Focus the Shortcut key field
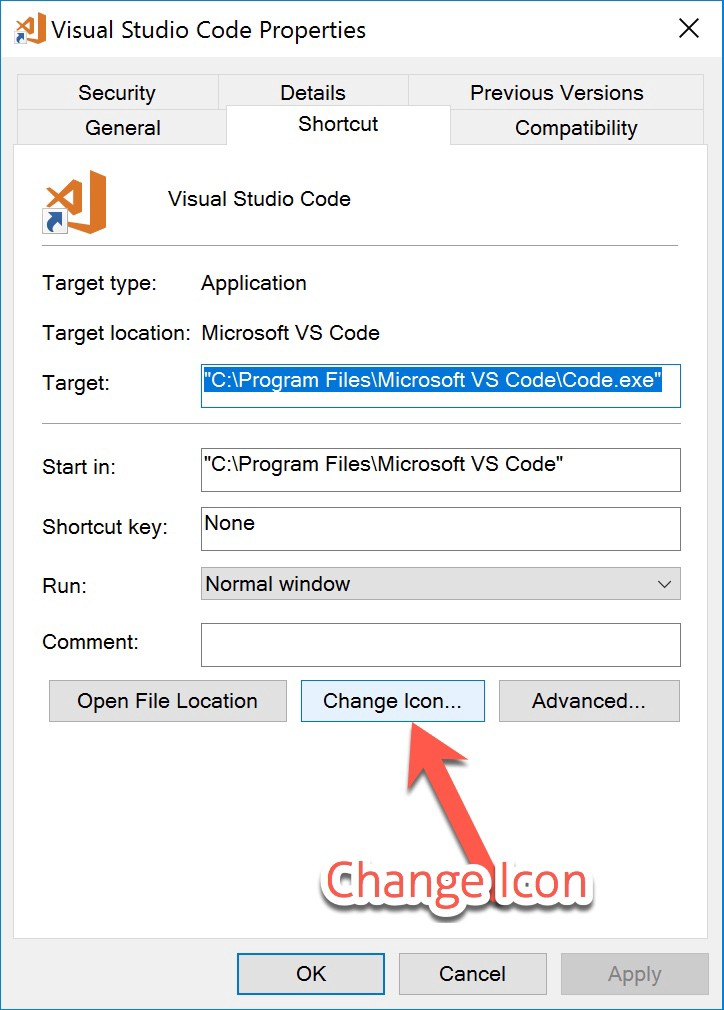Viewport: 724px width, 1010px height. point(440,528)
